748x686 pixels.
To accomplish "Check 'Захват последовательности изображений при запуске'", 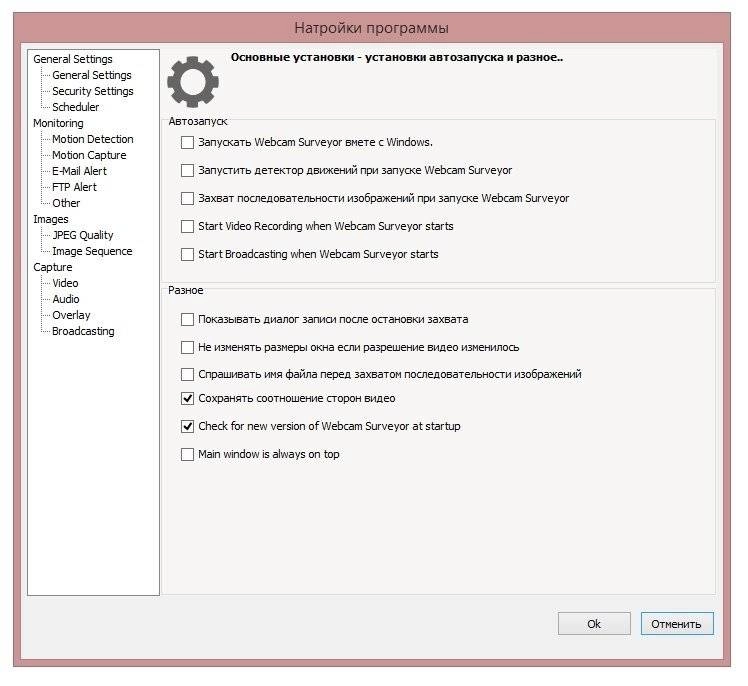I will [187, 198].
